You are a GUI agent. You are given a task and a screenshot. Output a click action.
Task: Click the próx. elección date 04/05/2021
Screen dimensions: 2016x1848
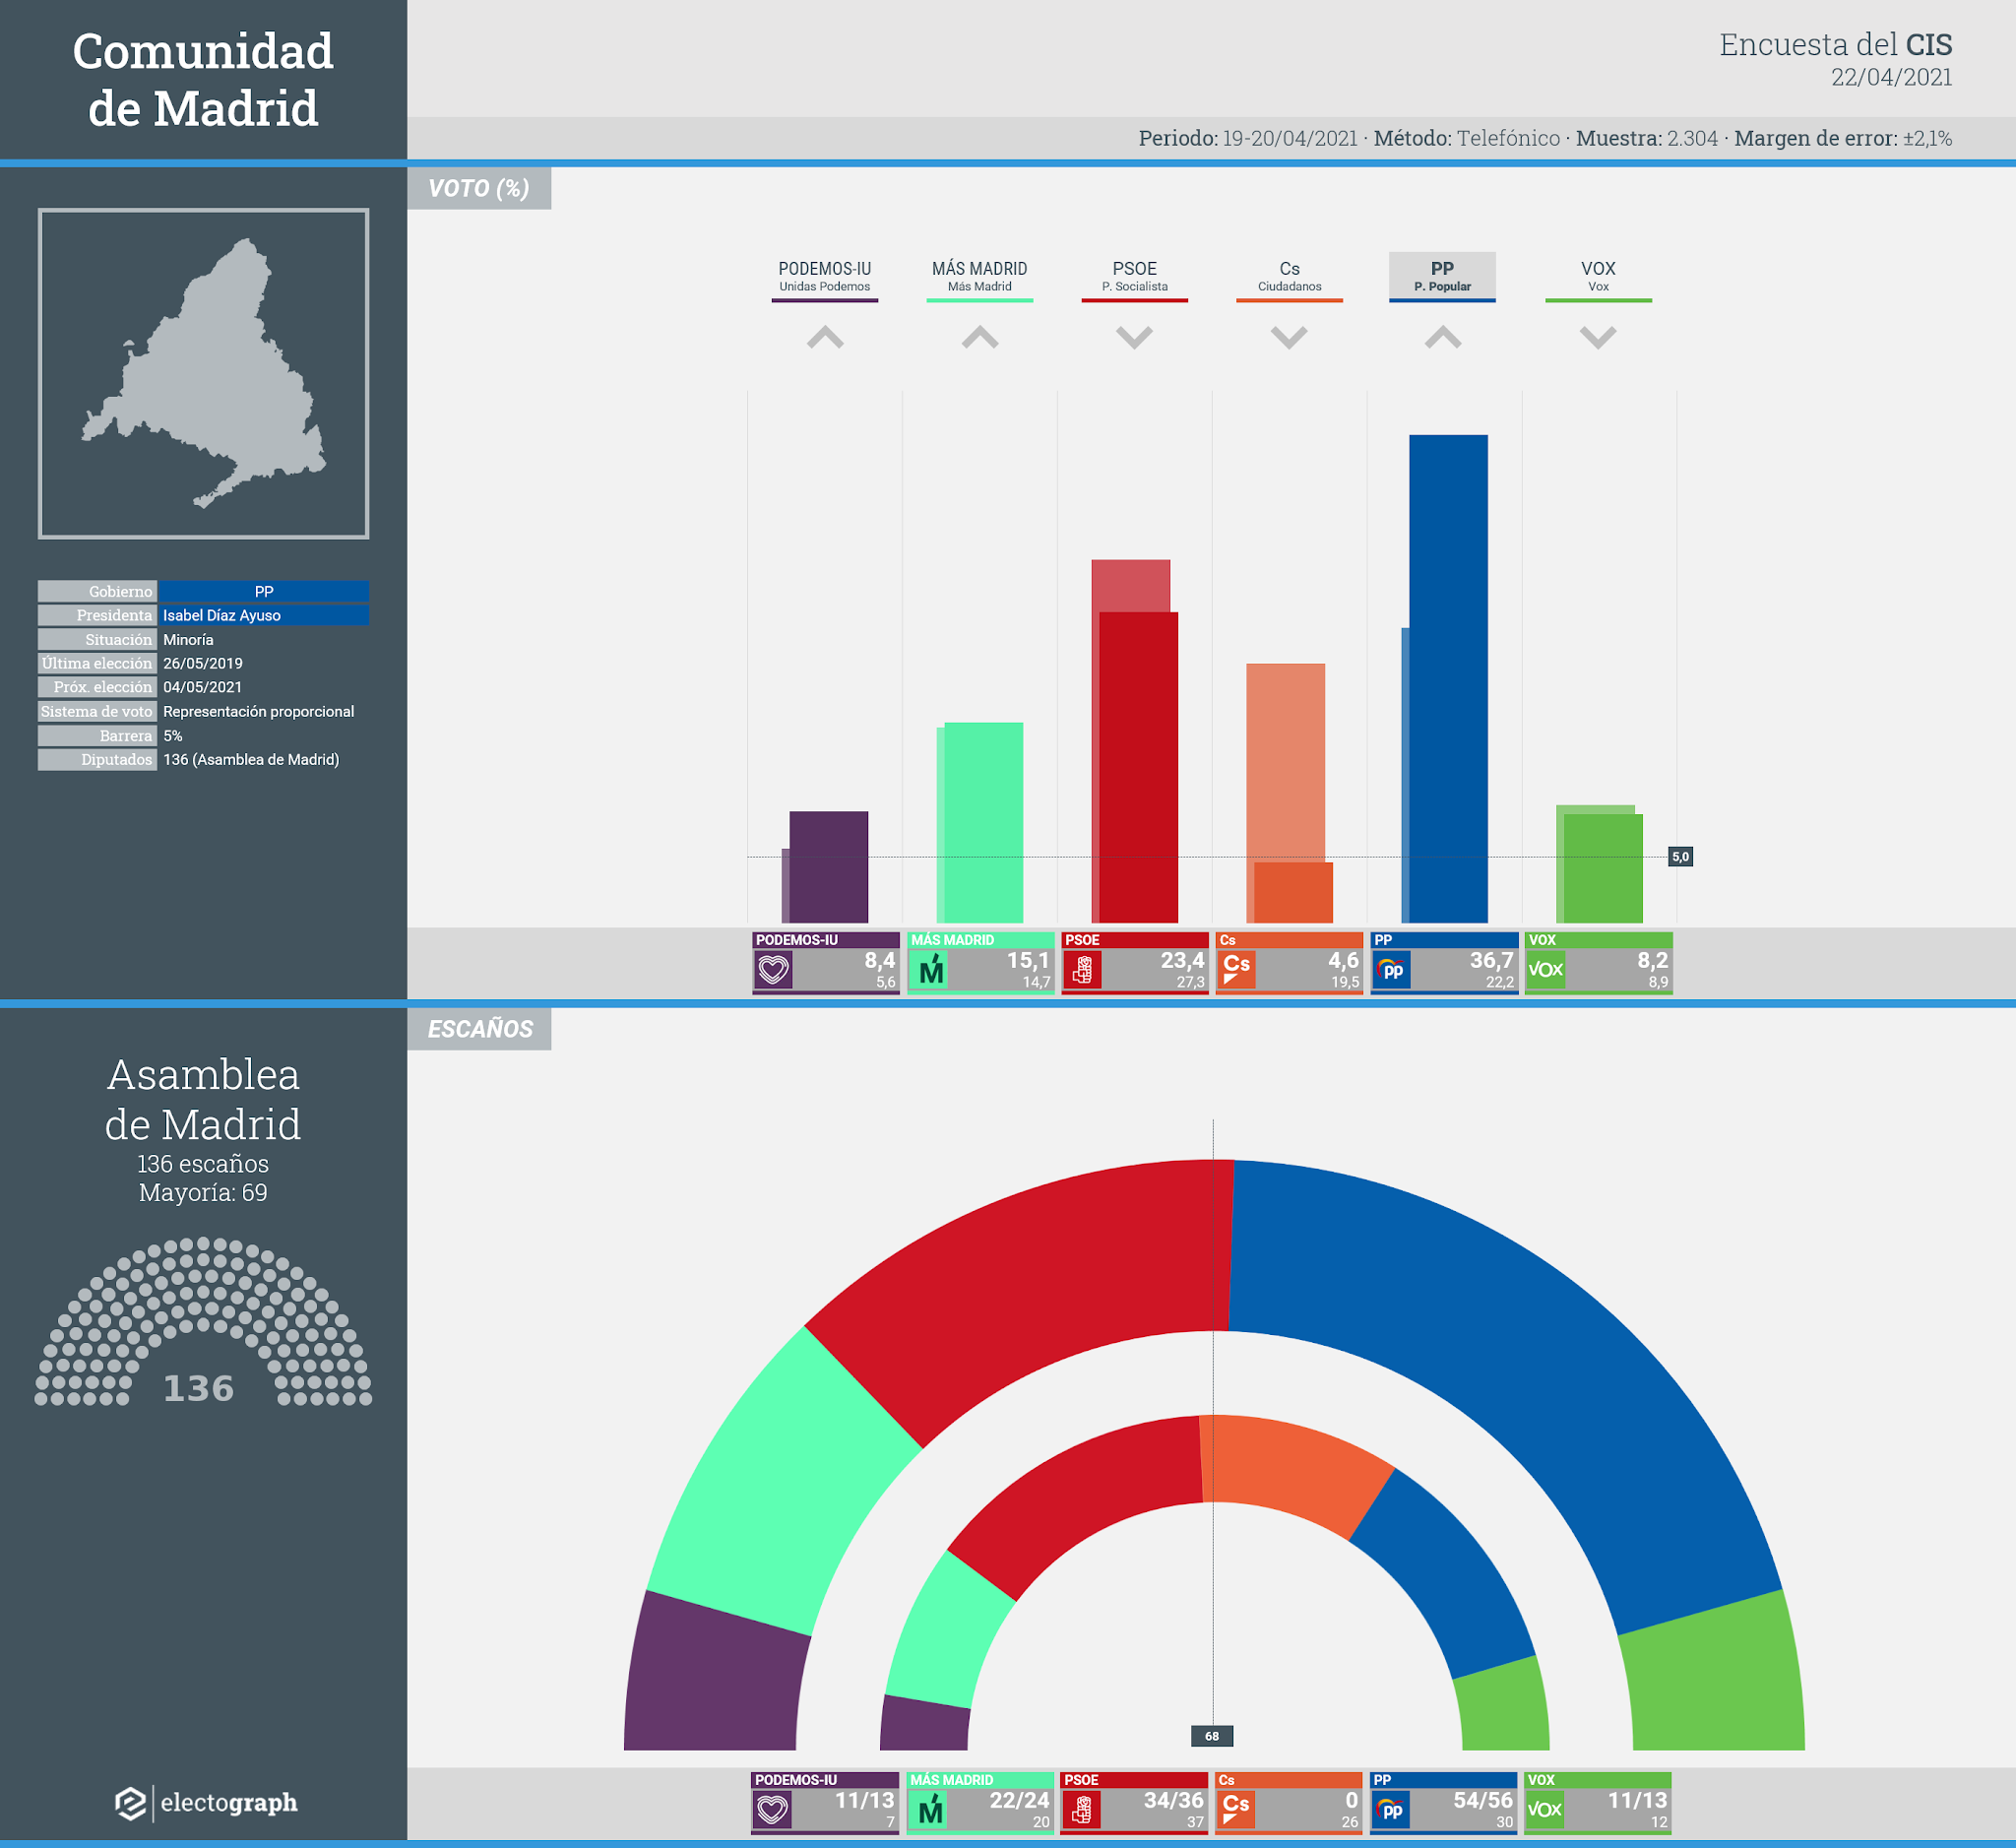pyautogui.click(x=203, y=687)
